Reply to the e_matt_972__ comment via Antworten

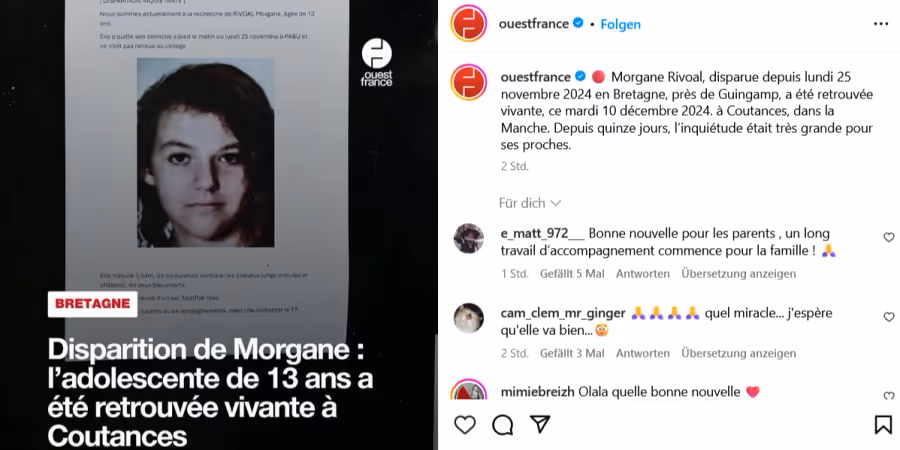coord(643,274)
